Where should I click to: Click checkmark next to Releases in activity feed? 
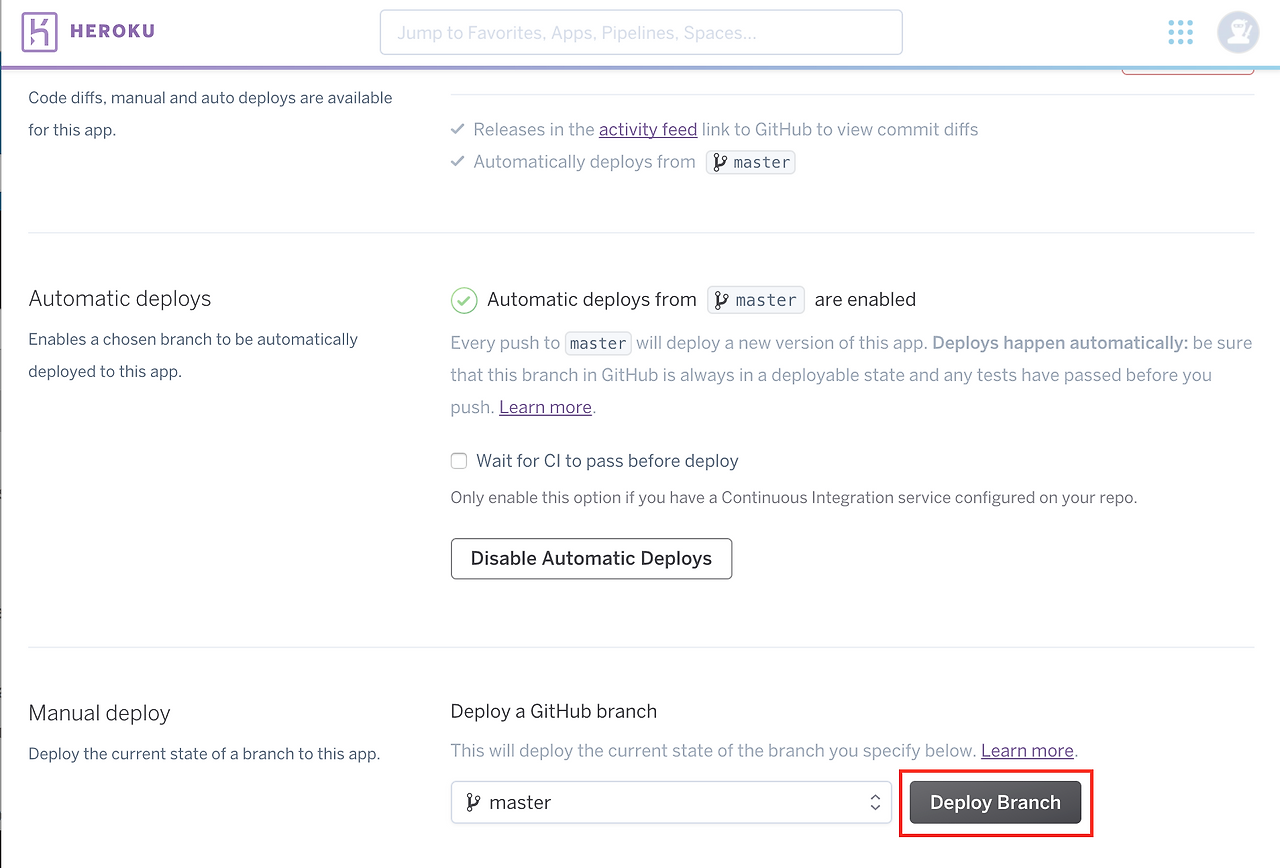458,129
